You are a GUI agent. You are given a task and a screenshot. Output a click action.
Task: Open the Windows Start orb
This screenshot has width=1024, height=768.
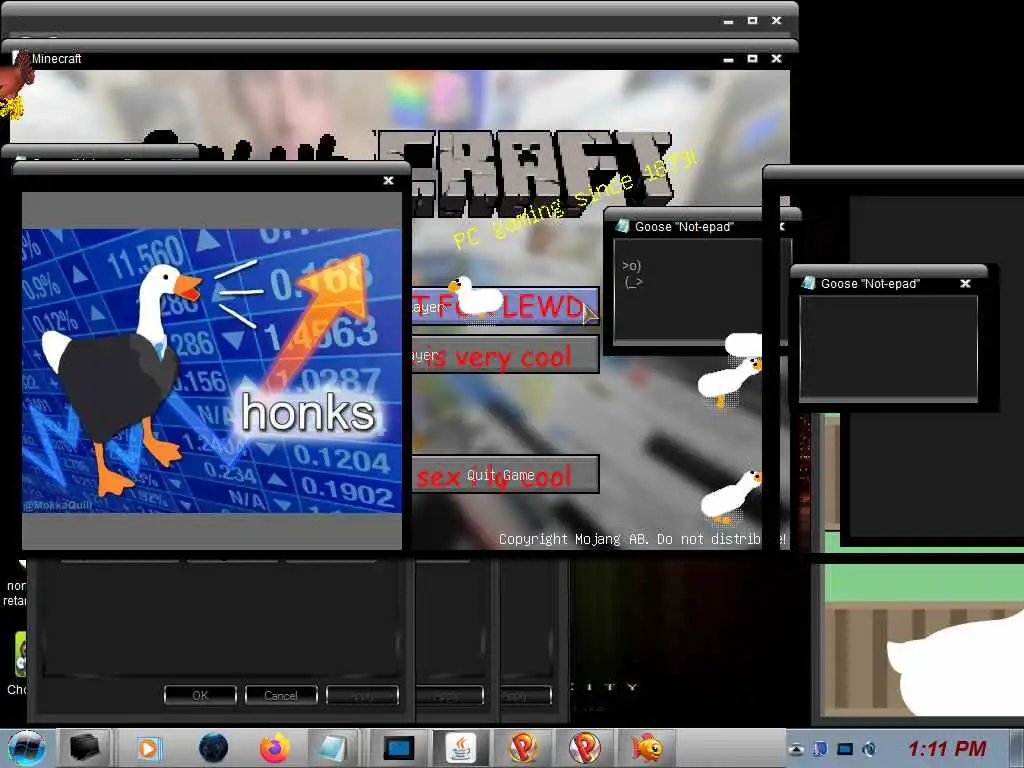coord(27,748)
